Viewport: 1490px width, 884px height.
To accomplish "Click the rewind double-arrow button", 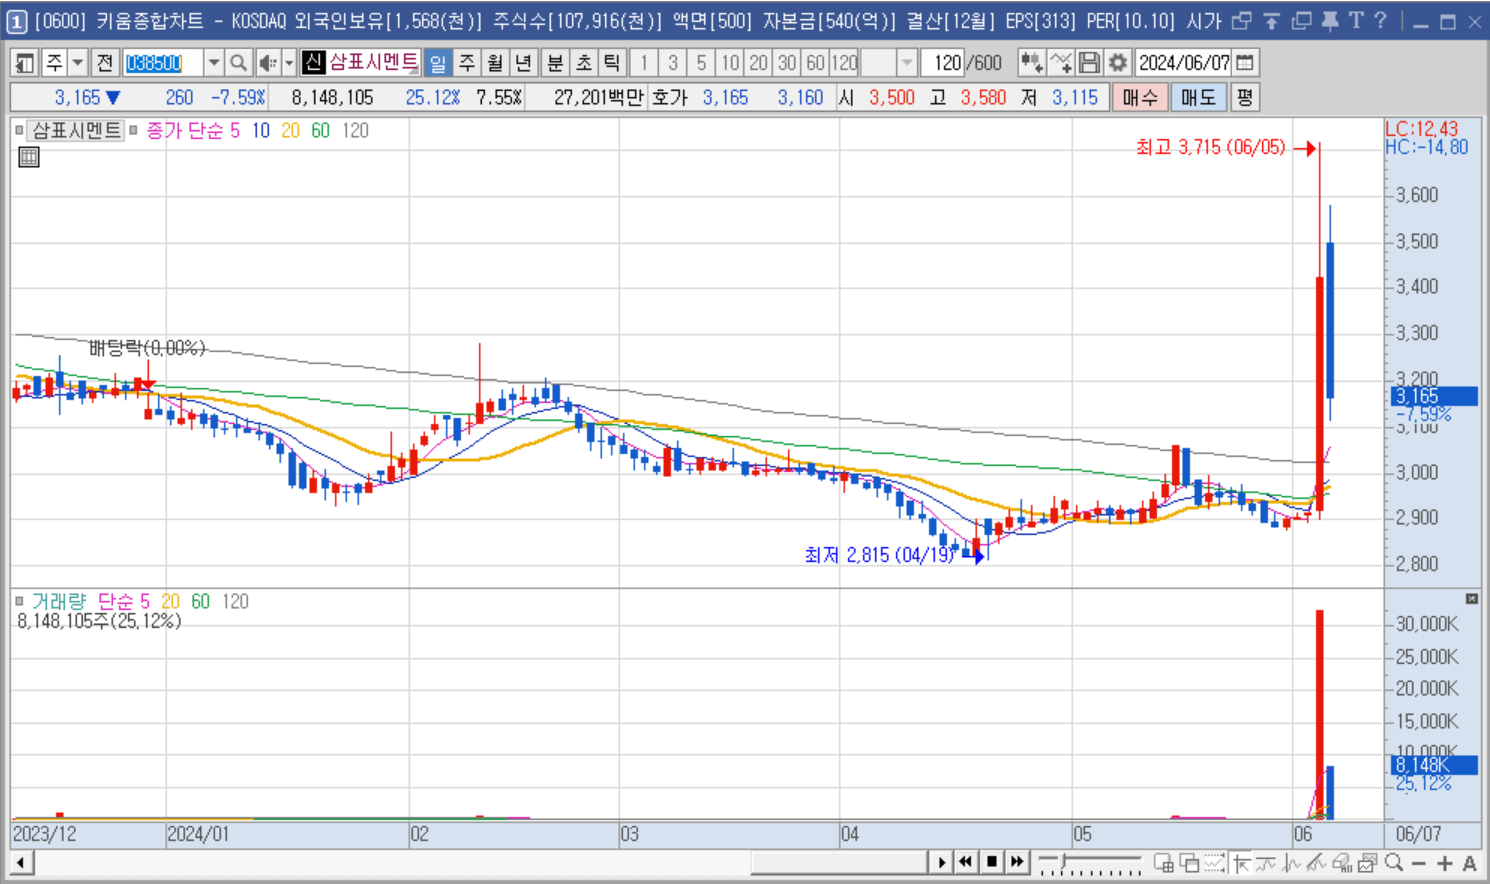I will (966, 862).
